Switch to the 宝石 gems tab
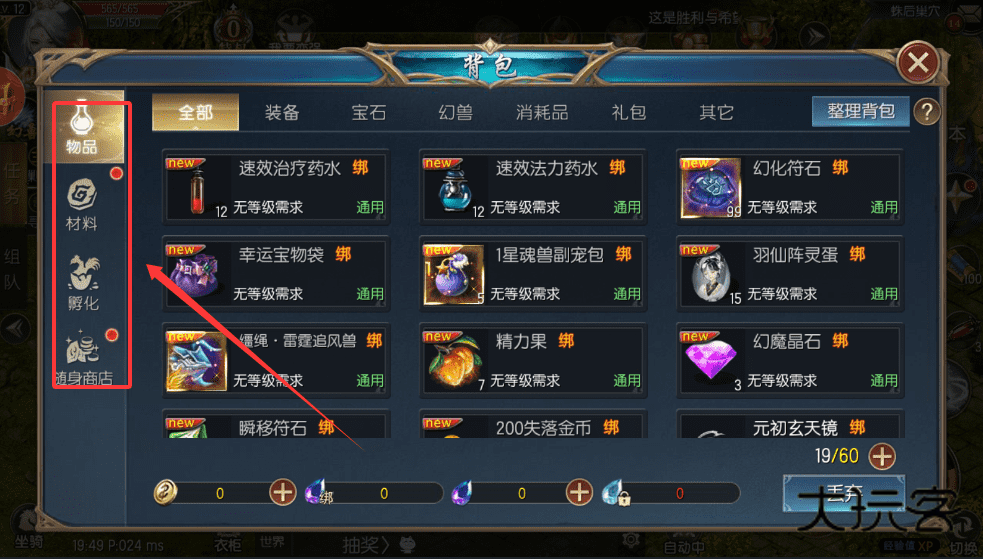Image resolution: width=983 pixels, height=559 pixels. 369,112
